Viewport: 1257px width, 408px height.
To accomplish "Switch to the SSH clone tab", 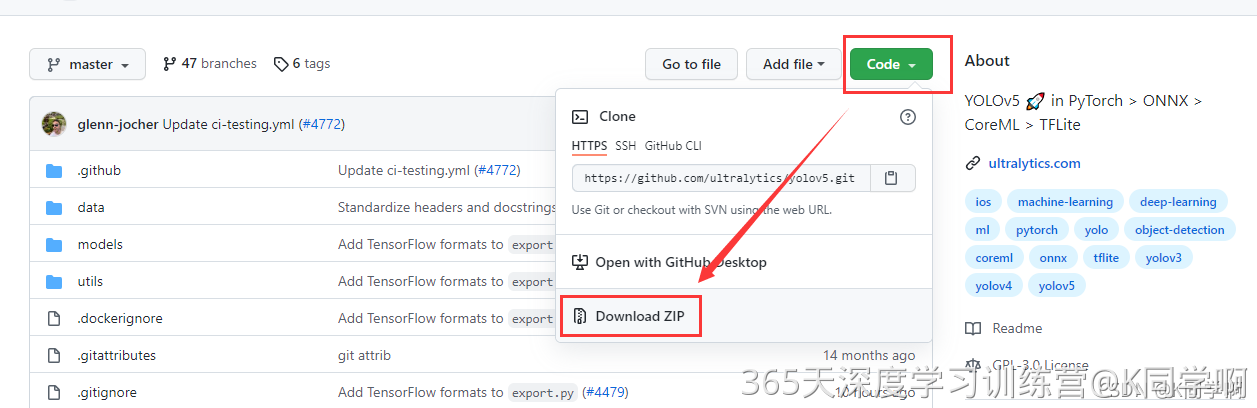I will click(x=625, y=146).
